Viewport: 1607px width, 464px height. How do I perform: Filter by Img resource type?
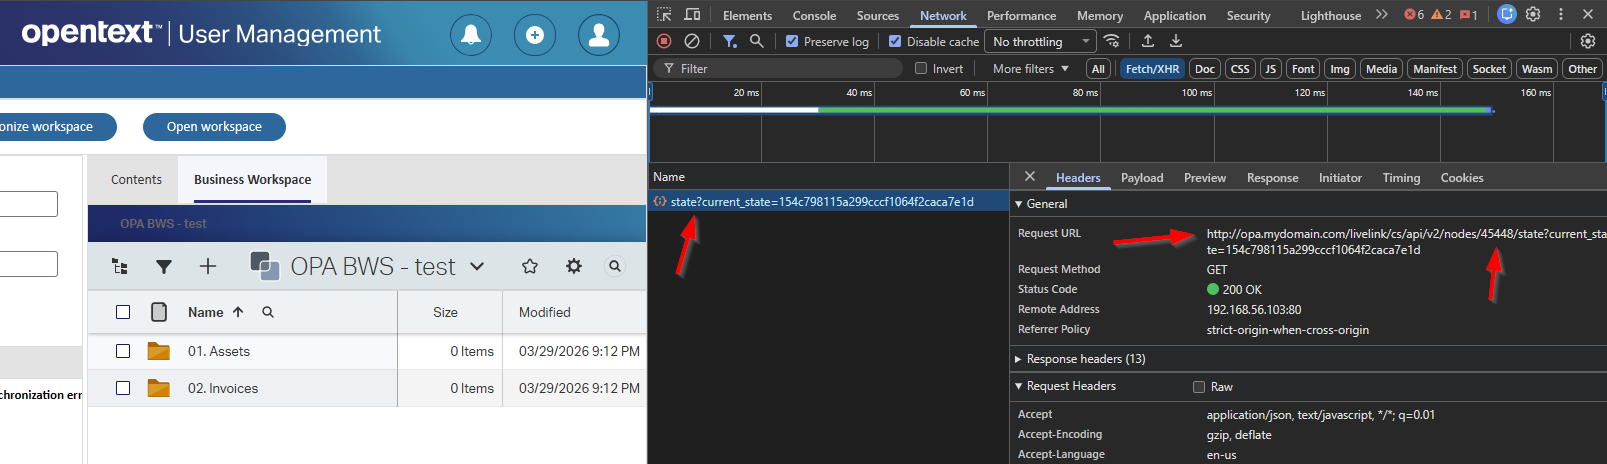click(1340, 69)
